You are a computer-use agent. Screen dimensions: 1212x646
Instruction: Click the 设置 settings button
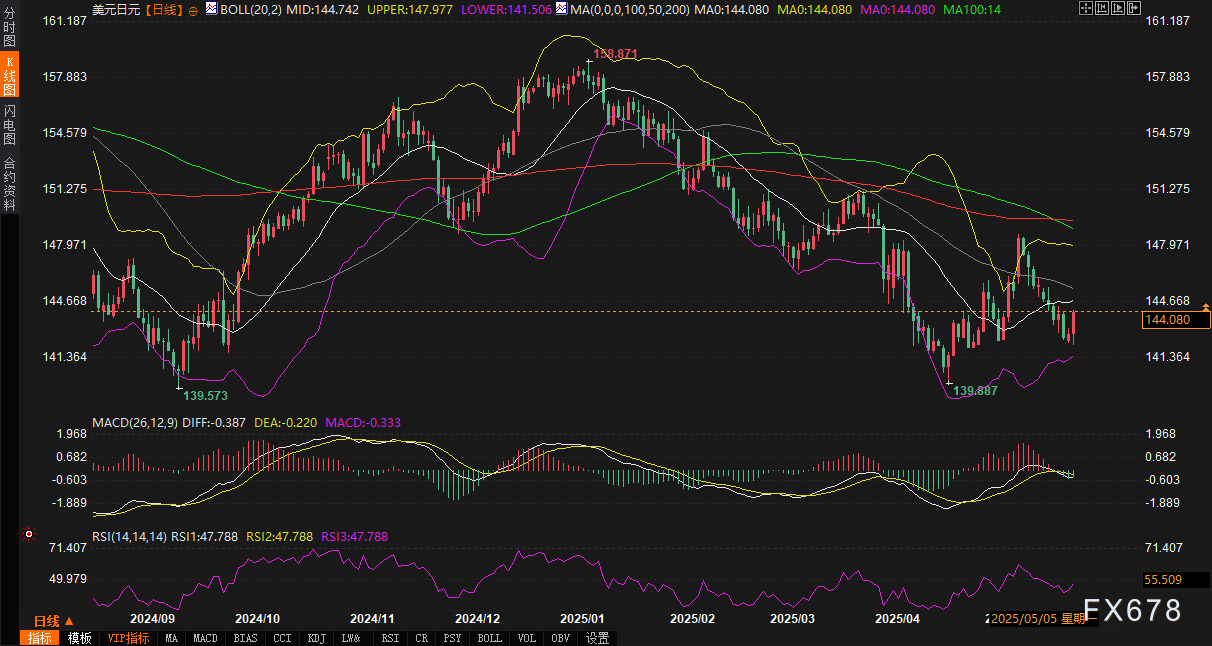(x=598, y=638)
